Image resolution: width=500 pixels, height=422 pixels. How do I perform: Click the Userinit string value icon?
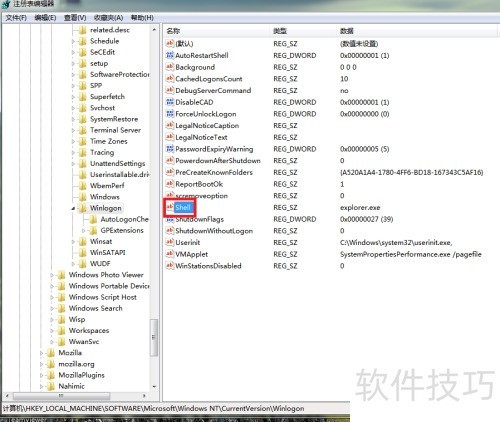click(170, 242)
